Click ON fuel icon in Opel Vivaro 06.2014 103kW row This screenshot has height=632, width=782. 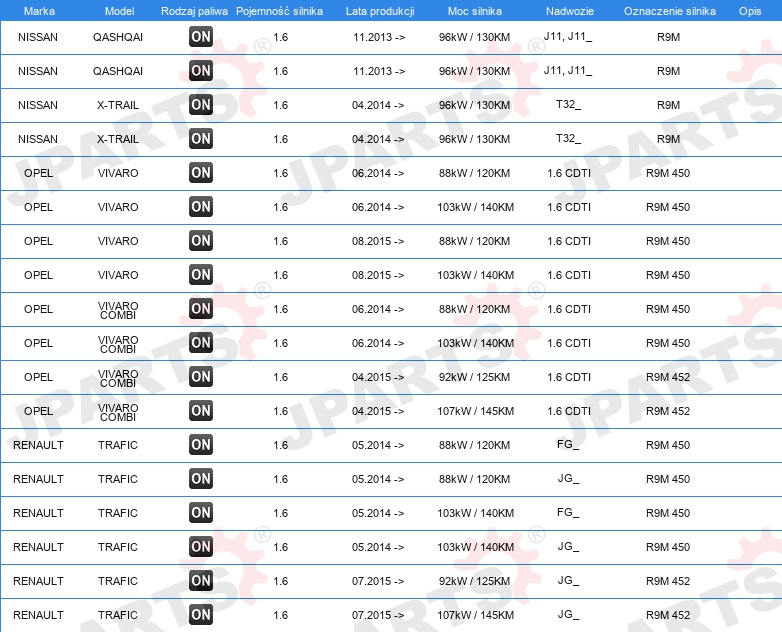[x=201, y=207]
